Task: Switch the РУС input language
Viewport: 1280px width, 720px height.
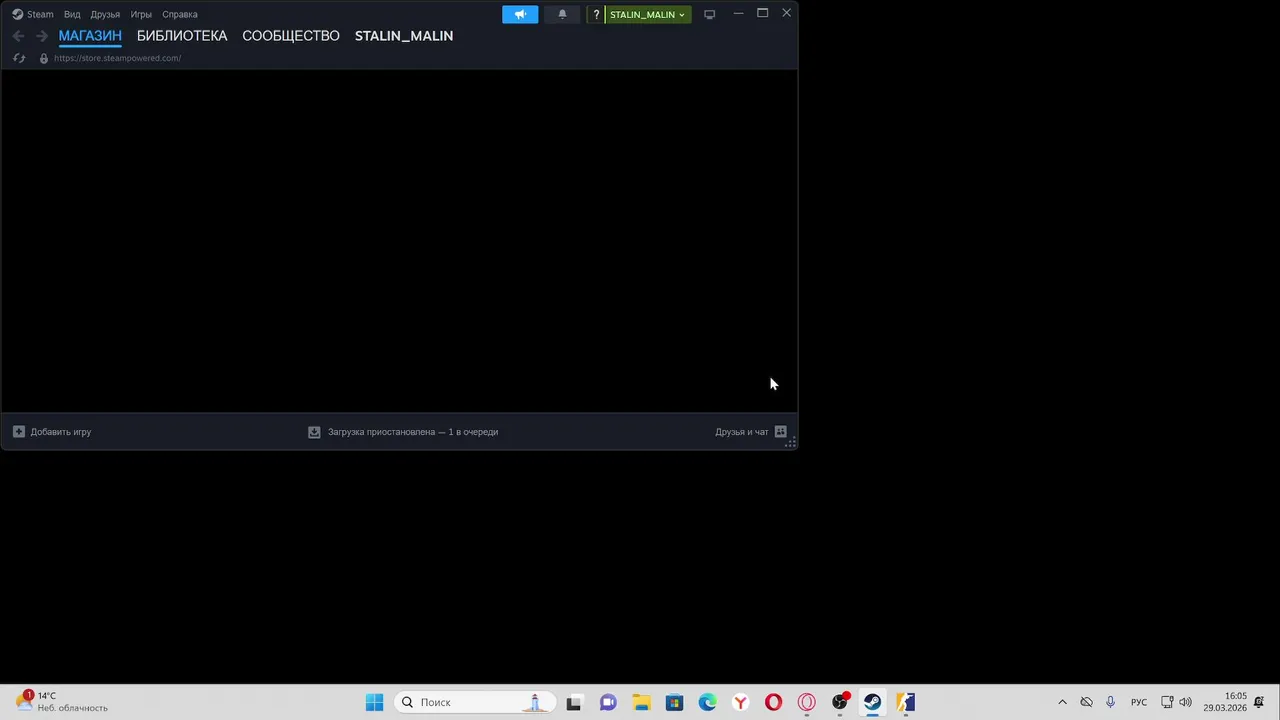Action: [1139, 702]
